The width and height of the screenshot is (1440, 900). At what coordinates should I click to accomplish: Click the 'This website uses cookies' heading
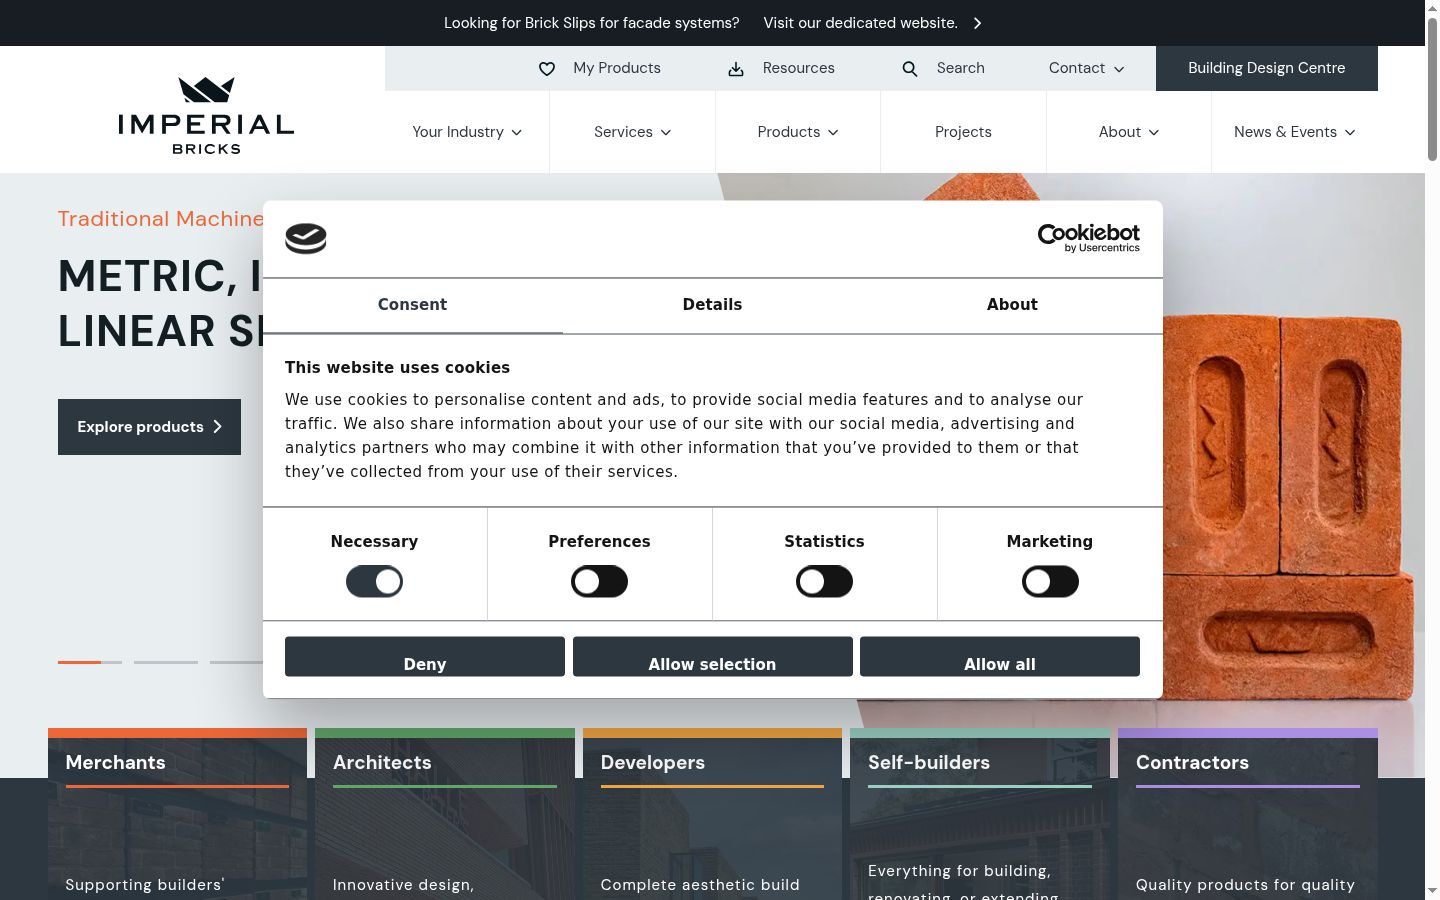[397, 368]
